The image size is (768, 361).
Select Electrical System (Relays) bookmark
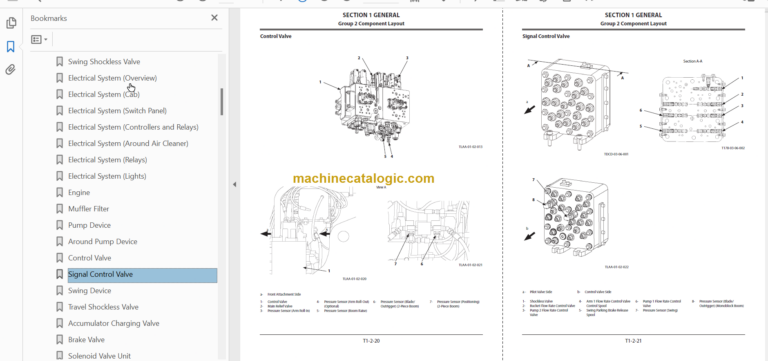point(107,160)
